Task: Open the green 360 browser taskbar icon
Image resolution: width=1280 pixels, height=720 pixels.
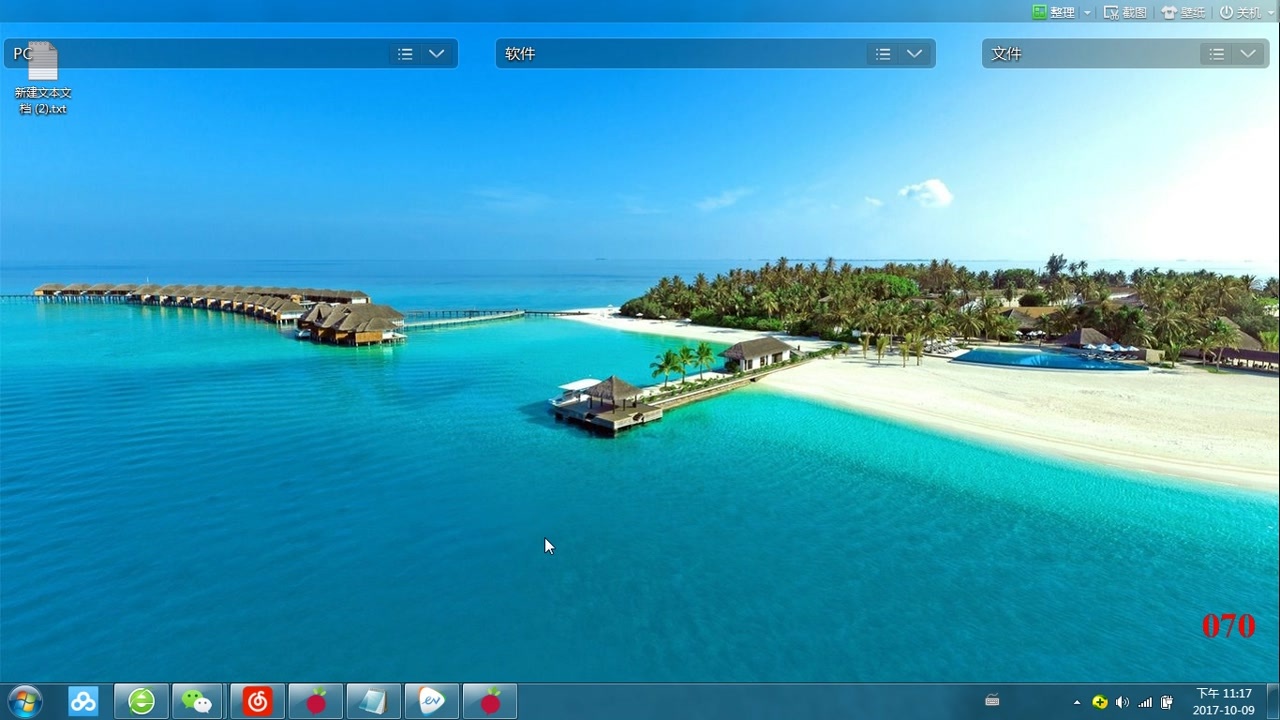Action: click(x=141, y=701)
